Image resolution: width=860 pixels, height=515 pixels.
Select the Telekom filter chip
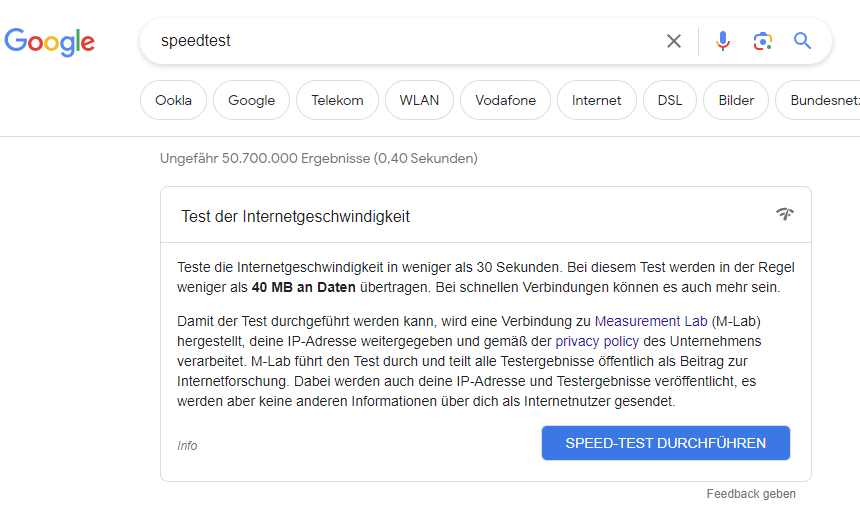click(x=337, y=100)
